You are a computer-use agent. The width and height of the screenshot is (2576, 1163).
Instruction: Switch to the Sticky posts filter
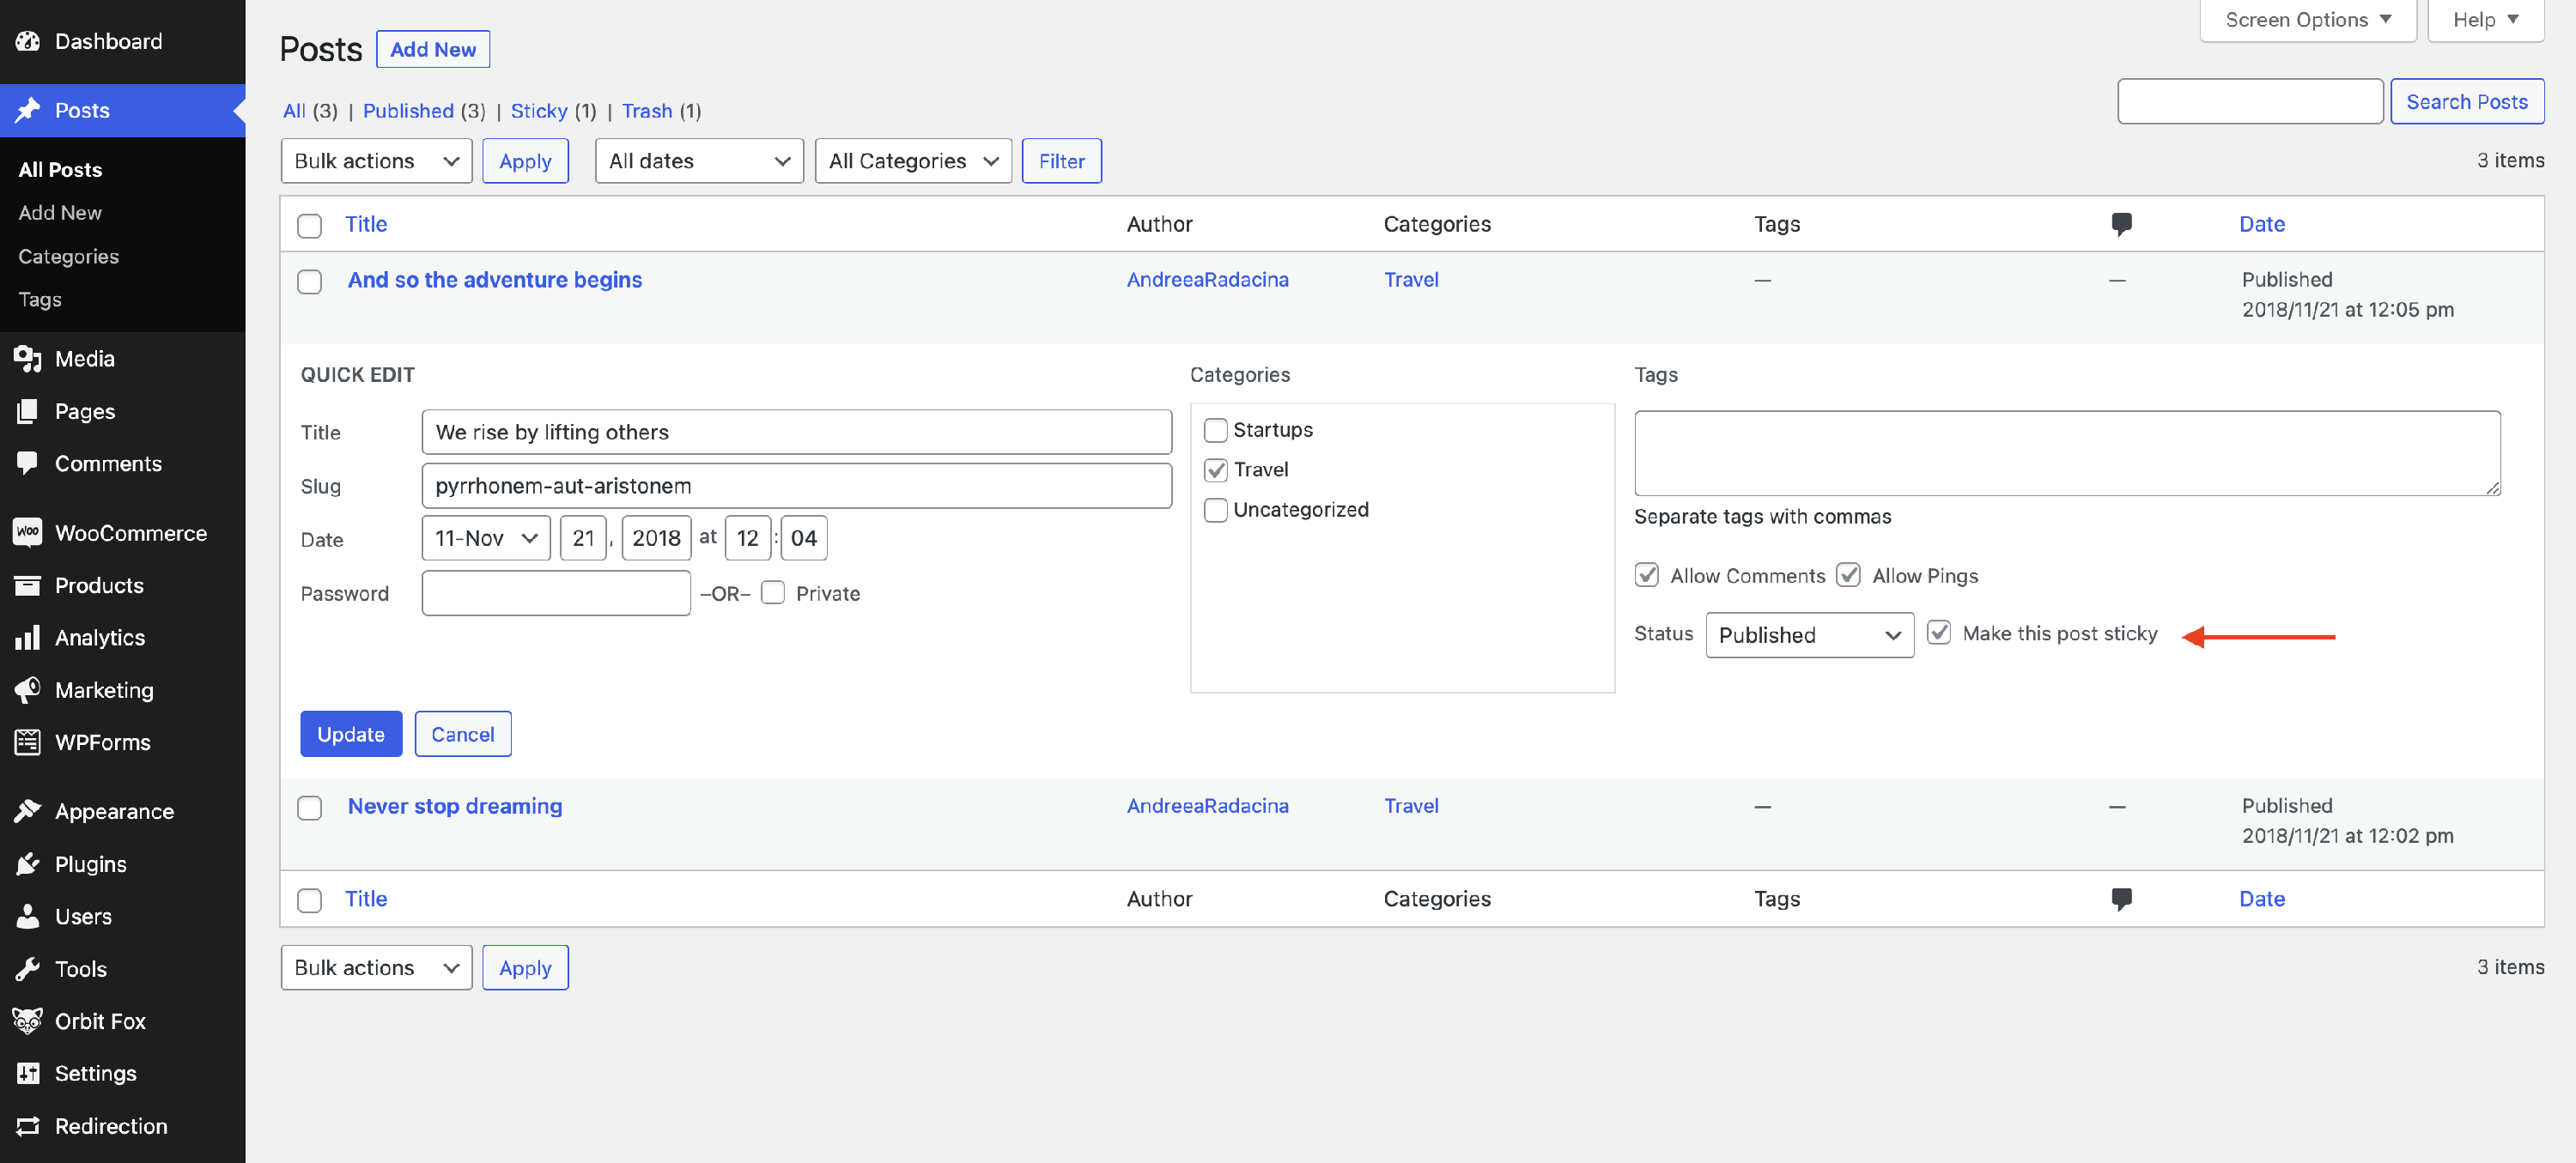539,110
